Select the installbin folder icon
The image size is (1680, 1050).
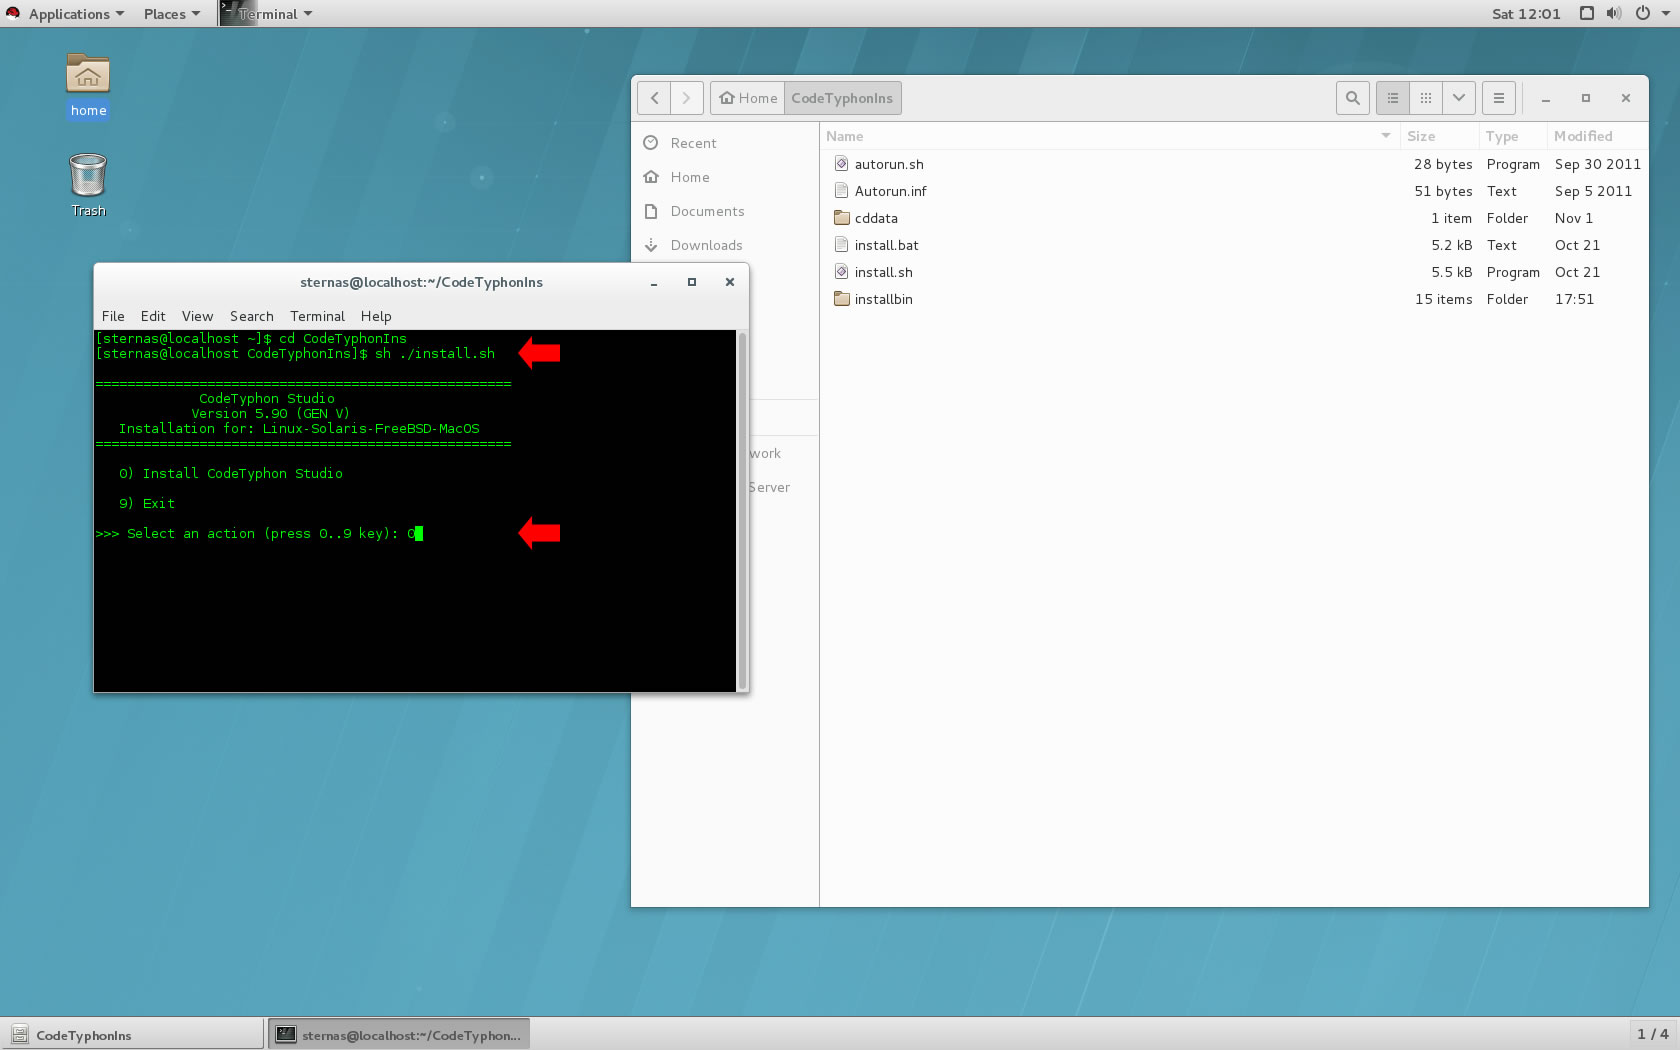pyautogui.click(x=842, y=299)
